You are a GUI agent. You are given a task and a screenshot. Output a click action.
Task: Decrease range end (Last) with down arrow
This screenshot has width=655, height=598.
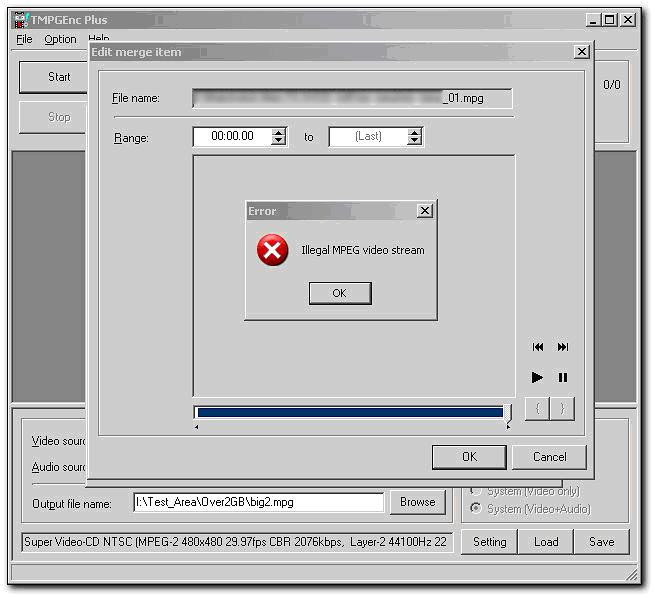(414, 141)
